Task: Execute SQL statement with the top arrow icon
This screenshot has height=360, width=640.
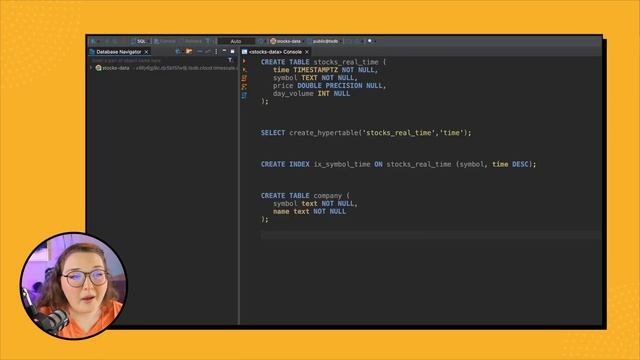Action: (x=244, y=61)
